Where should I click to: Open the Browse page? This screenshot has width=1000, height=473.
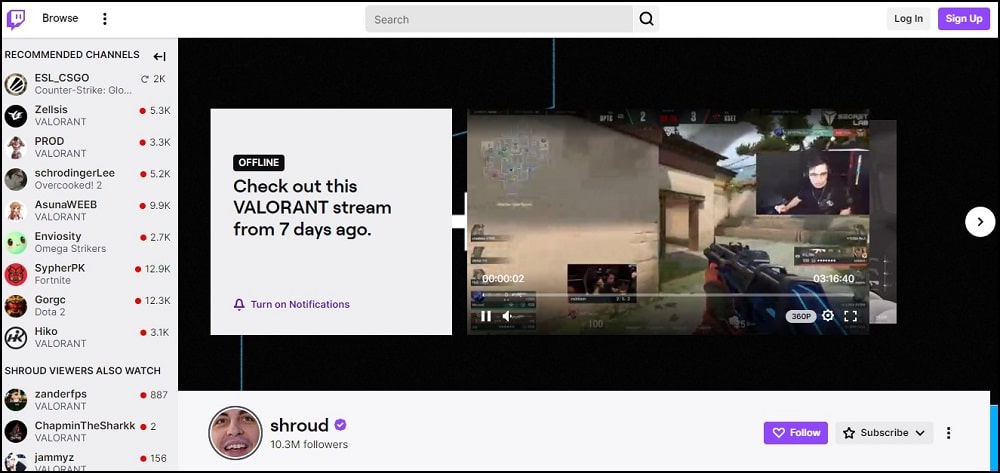point(60,18)
